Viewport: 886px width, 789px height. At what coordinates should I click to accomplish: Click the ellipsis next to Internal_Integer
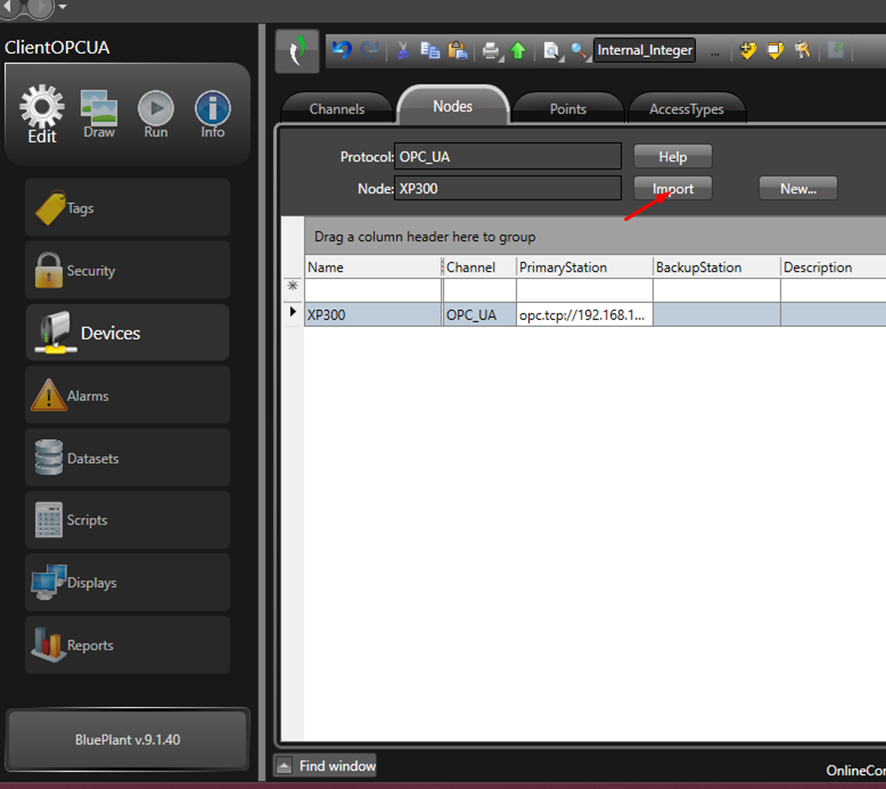click(x=714, y=51)
